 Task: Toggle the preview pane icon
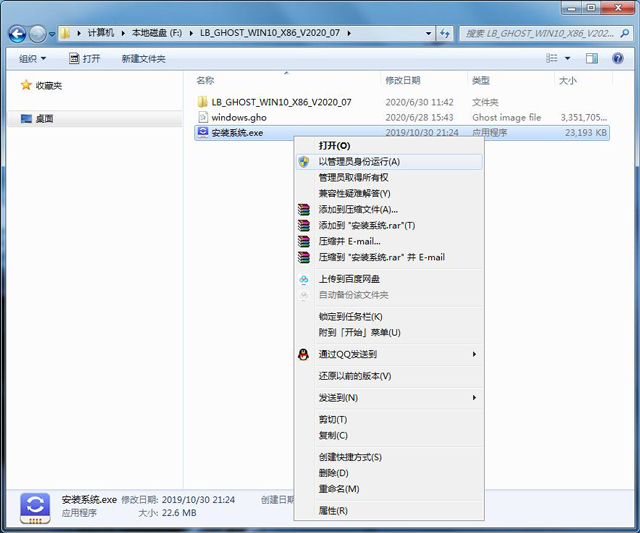pos(591,58)
